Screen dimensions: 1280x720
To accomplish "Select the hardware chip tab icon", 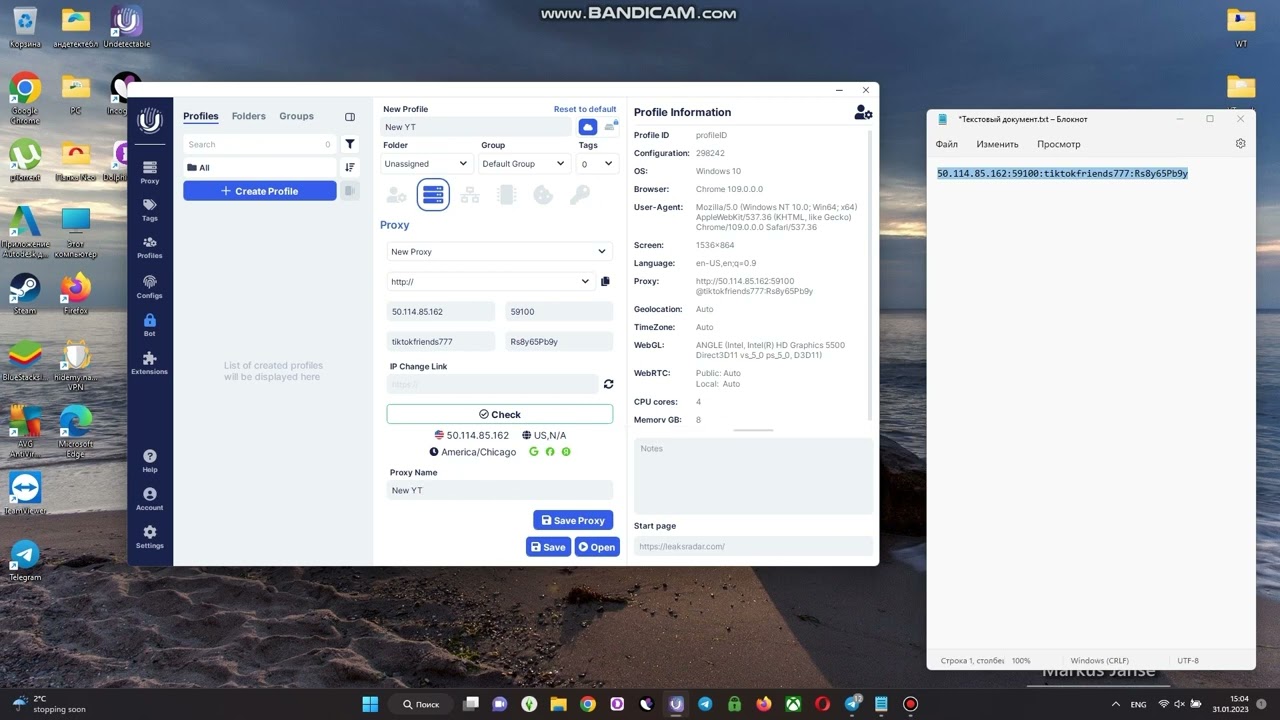I will coord(507,195).
